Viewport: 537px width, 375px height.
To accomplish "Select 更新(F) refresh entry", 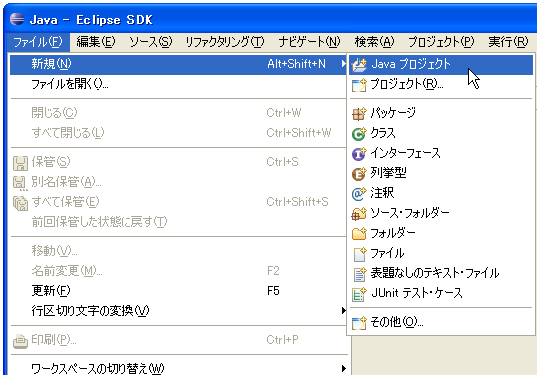I will click(x=178, y=291).
